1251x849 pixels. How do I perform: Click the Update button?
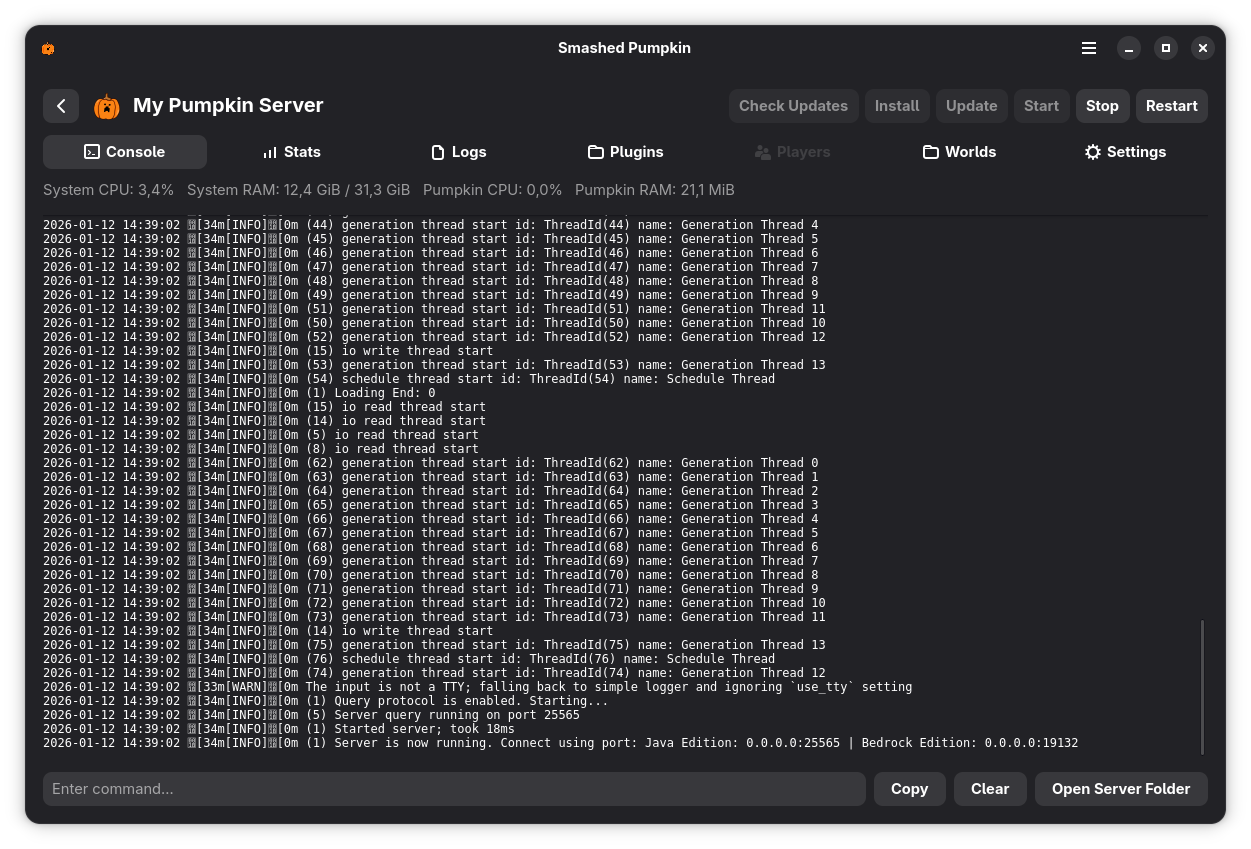(971, 106)
